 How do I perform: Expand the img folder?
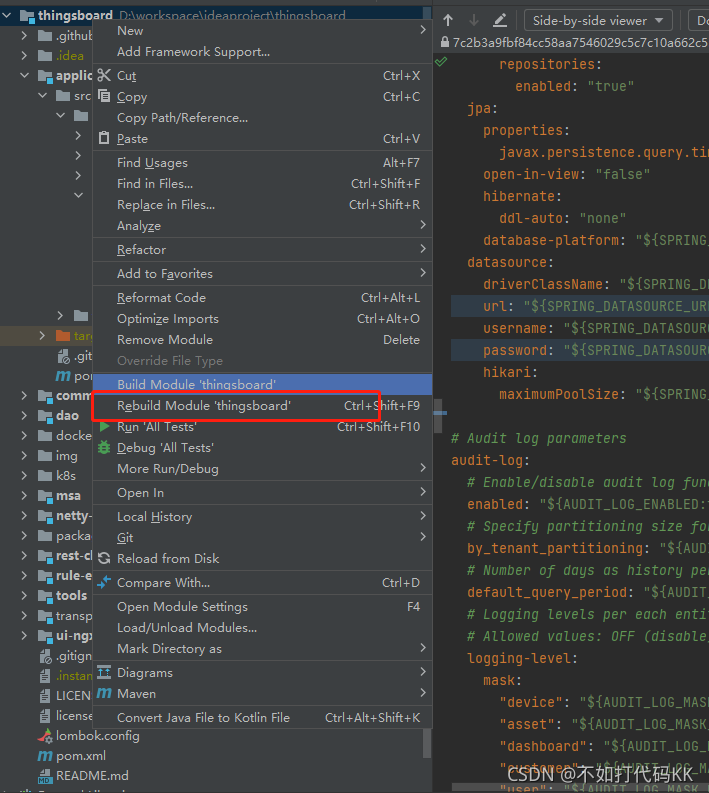[x=24, y=455]
